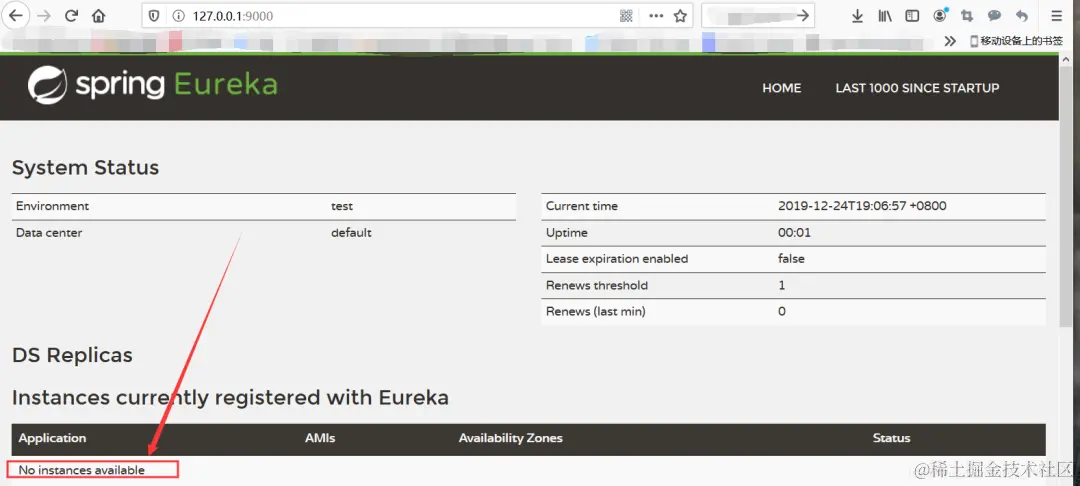
Task: Open the library books icon
Action: (x=885, y=16)
